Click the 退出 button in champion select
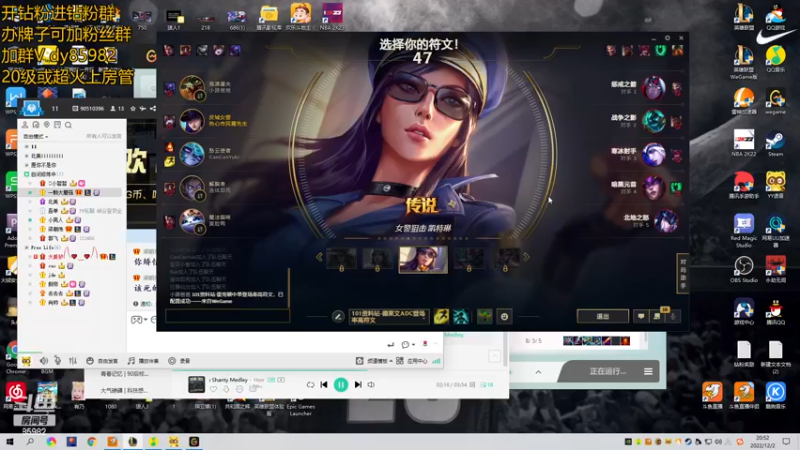800x450 pixels. pyautogui.click(x=603, y=316)
